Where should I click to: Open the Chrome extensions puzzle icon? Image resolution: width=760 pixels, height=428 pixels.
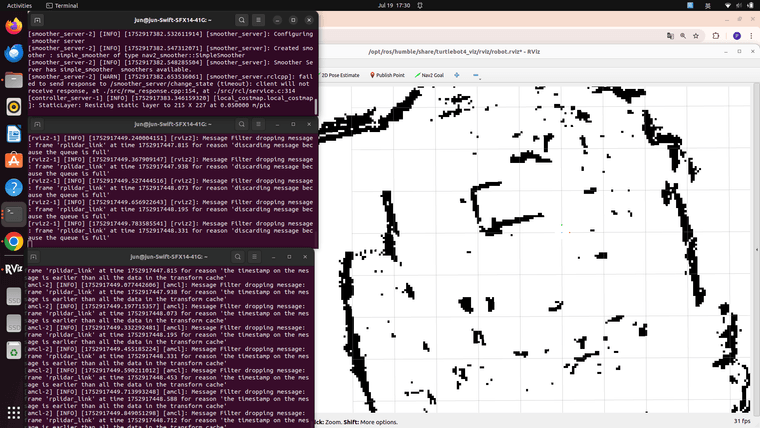[716, 36]
